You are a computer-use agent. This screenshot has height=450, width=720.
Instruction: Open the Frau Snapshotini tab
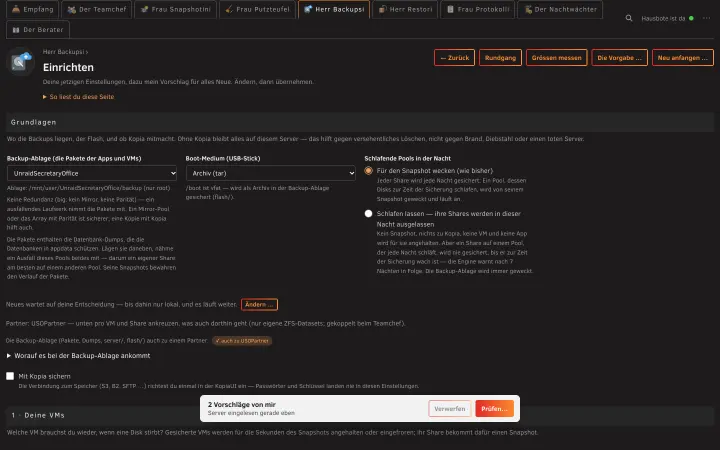[175, 9]
